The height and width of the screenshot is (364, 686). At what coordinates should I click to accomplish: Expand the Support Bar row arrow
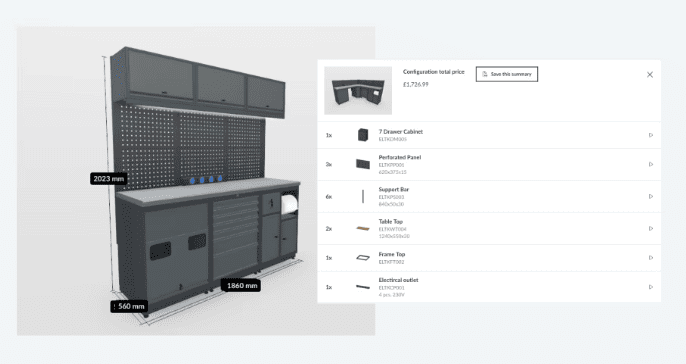tap(651, 196)
